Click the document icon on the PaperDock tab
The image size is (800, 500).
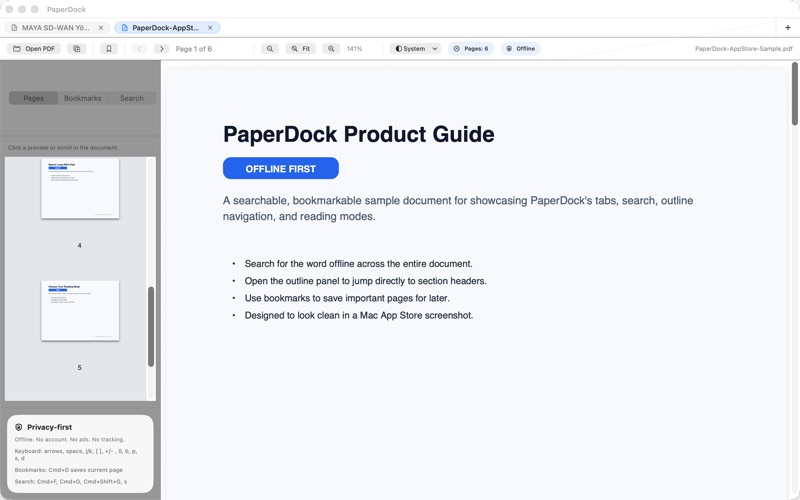pos(124,28)
